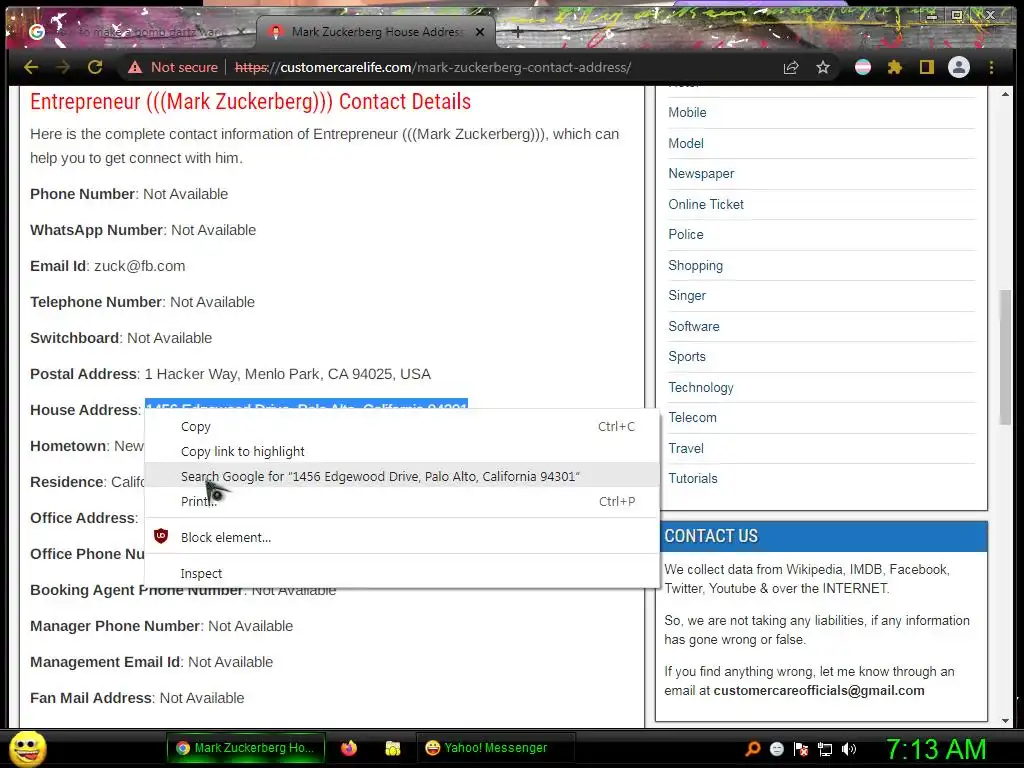Open the striped round extension icon

tap(863, 67)
